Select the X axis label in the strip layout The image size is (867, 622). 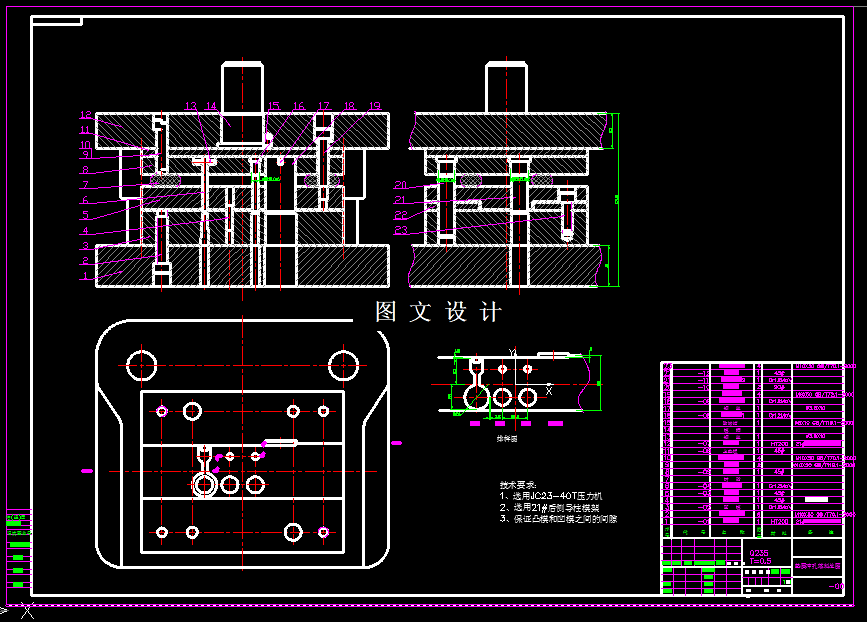tap(549, 391)
